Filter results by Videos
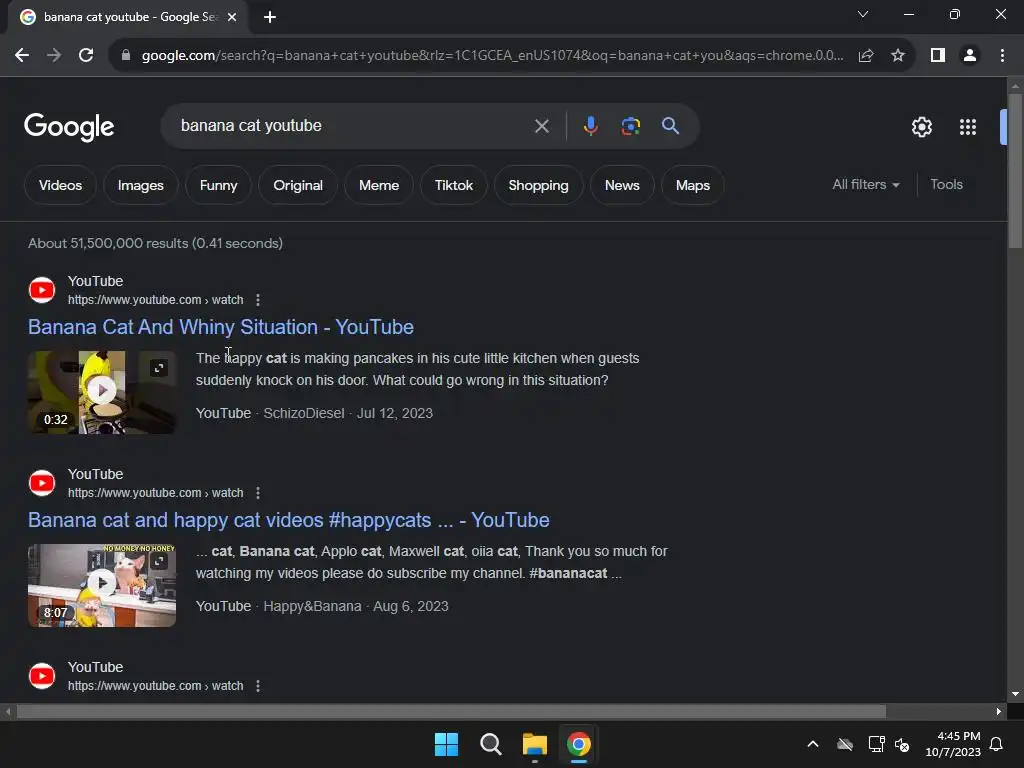 [60, 185]
